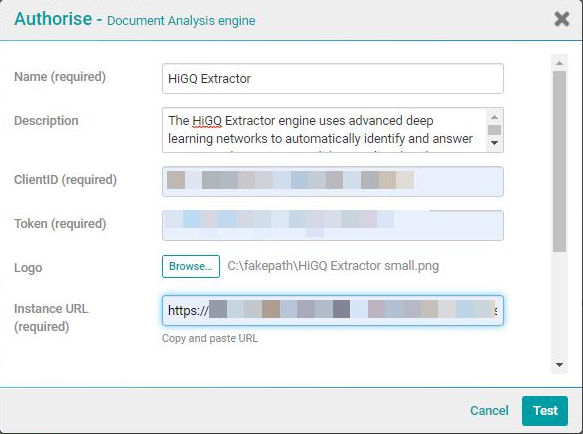
Task: Click the ClientID input field
Action: click(333, 181)
